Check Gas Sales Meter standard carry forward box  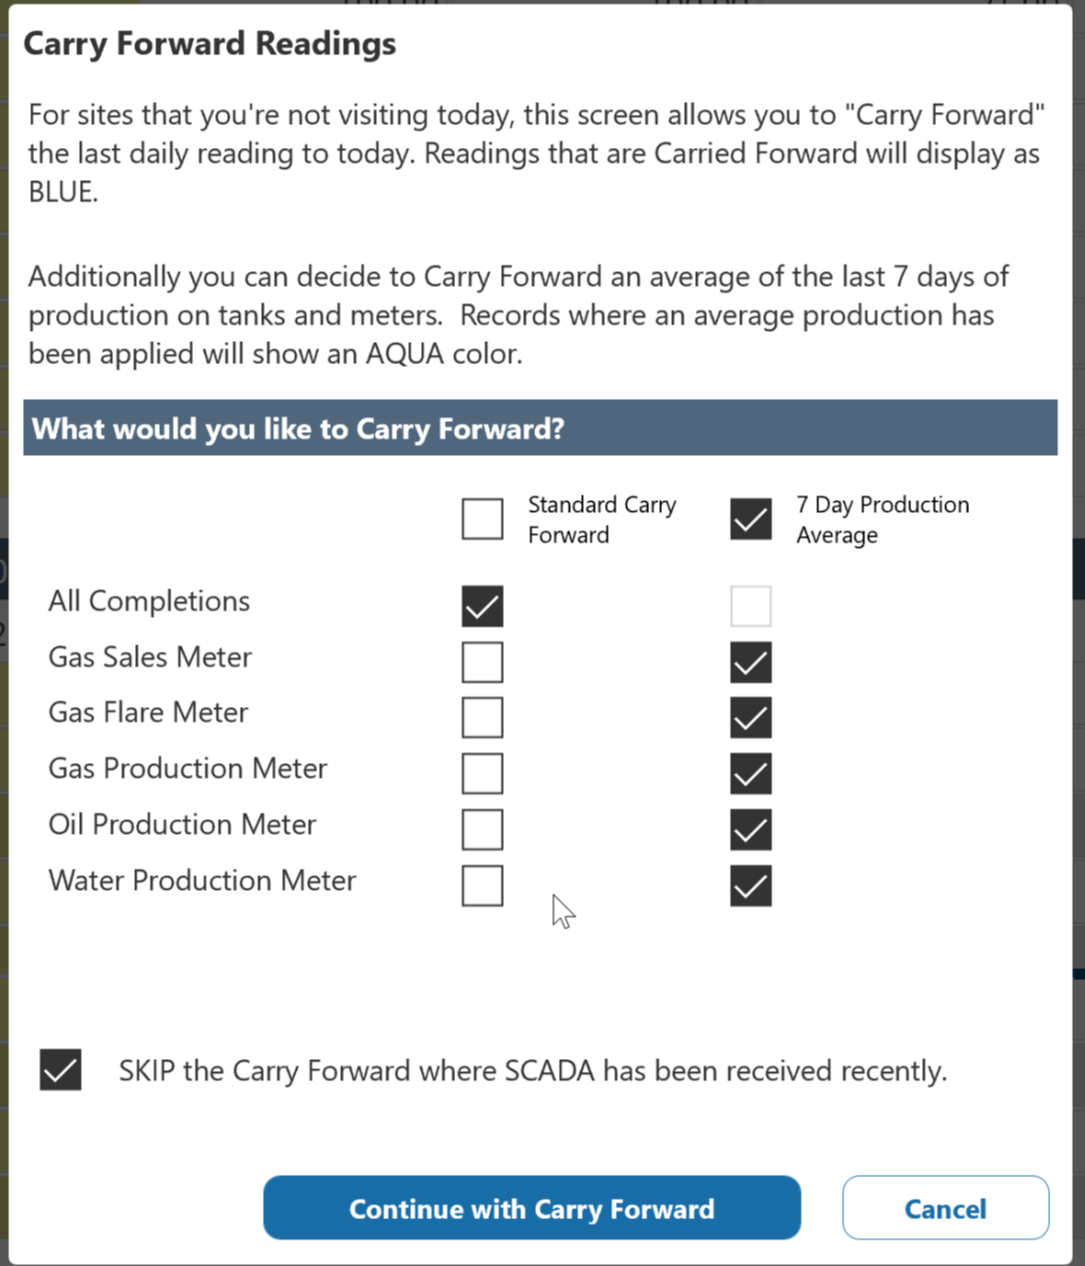point(482,662)
